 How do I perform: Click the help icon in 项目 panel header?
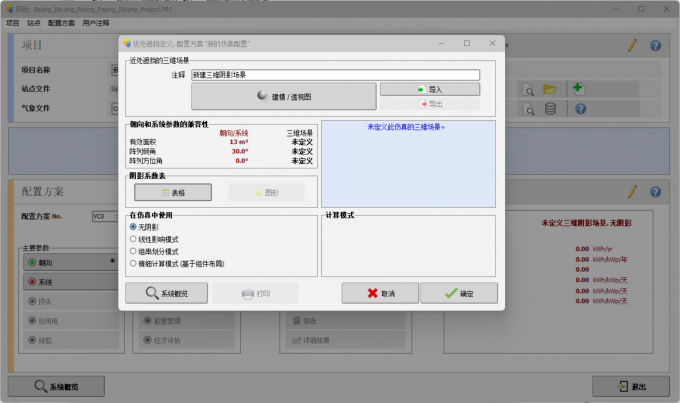[655, 45]
